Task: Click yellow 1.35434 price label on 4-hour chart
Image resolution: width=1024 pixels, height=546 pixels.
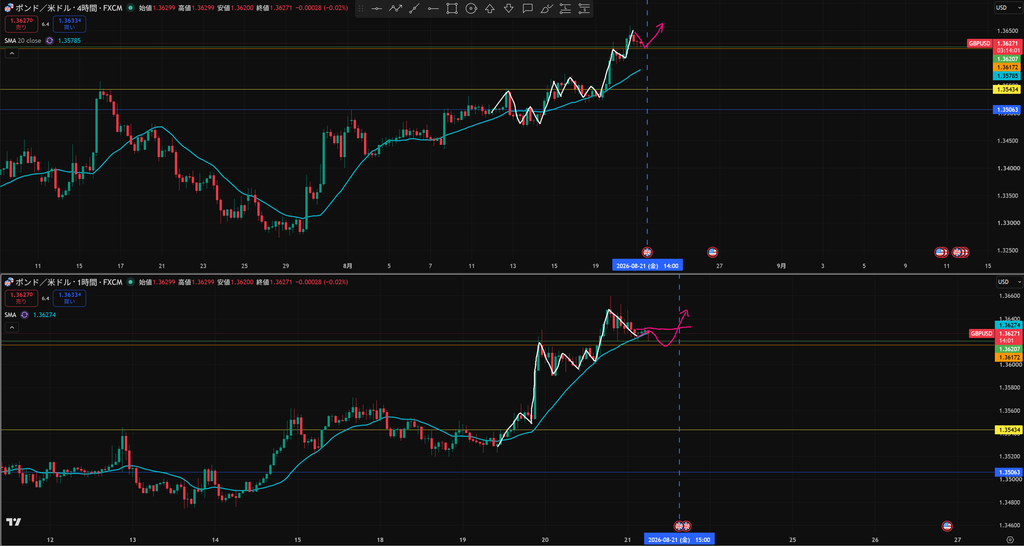Action: click(x=1006, y=89)
